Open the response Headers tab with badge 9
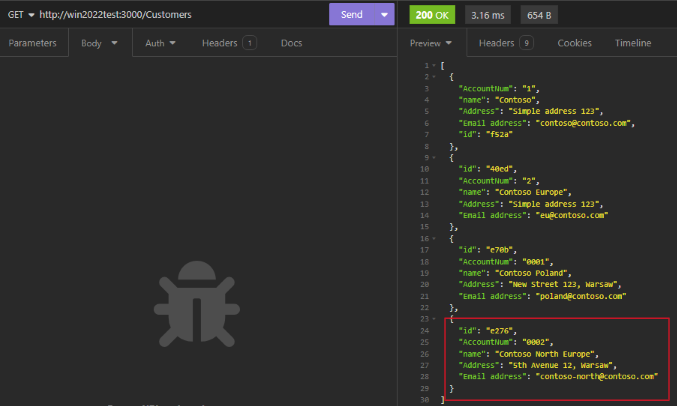677x406 pixels. click(x=505, y=43)
